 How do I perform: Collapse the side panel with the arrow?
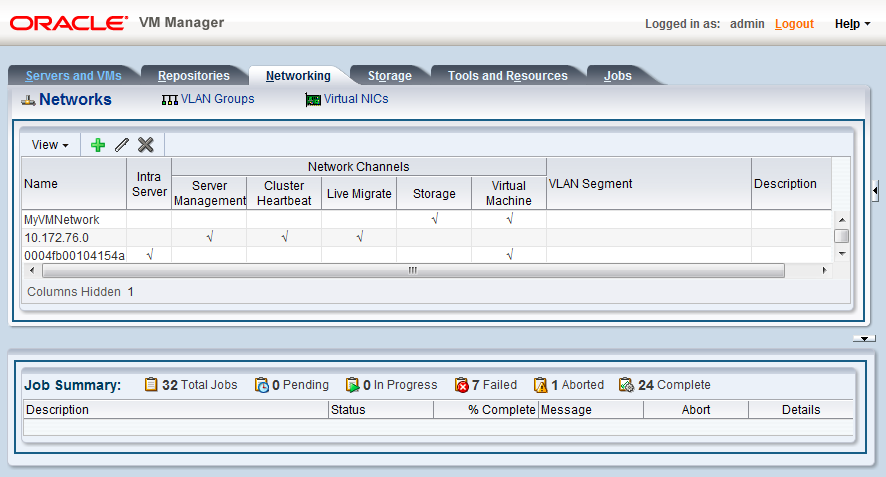coord(875,190)
